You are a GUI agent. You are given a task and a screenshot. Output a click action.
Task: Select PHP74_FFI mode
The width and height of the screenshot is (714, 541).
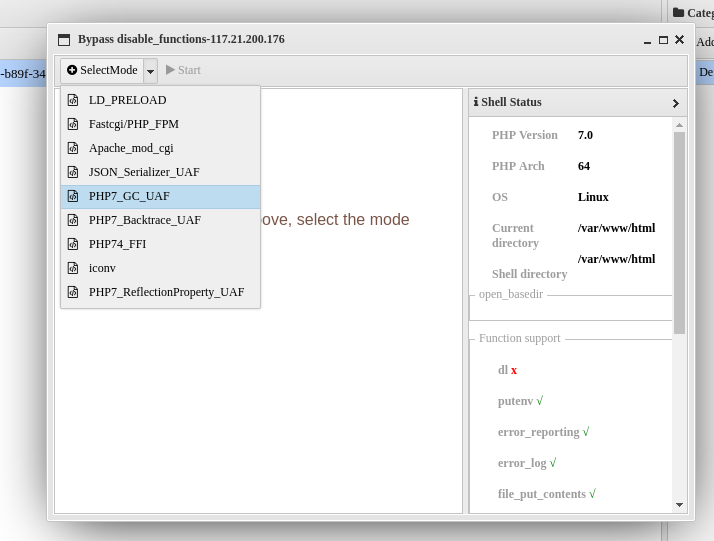(x=160, y=244)
